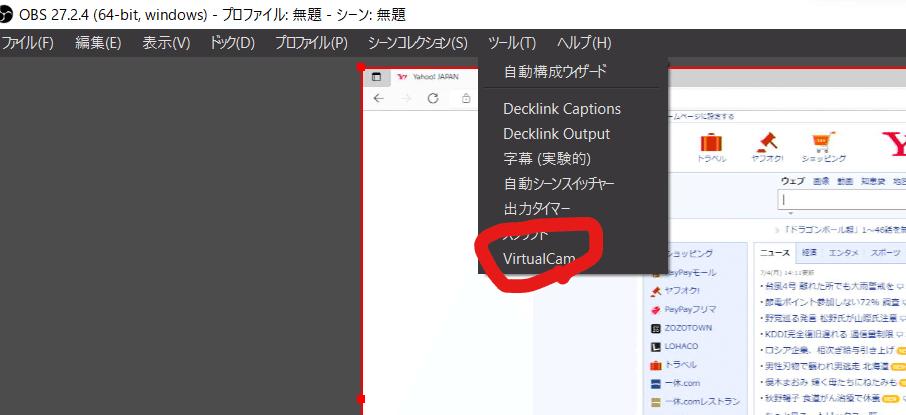
Task: Open the 表示(V) menu
Action: tap(166, 43)
